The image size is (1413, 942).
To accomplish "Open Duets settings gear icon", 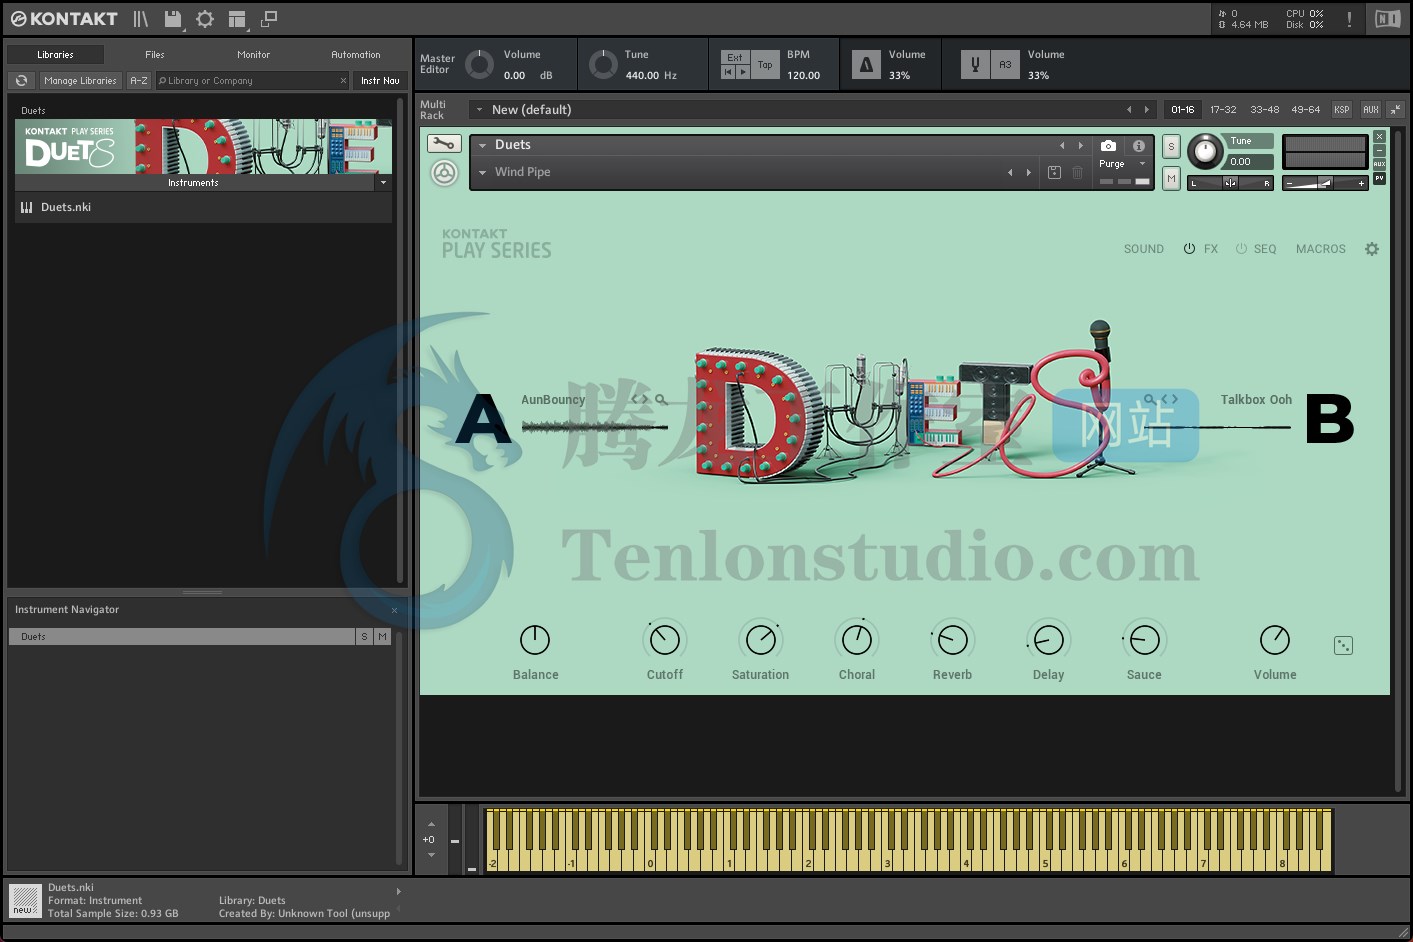I will (x=1372, y=249).
